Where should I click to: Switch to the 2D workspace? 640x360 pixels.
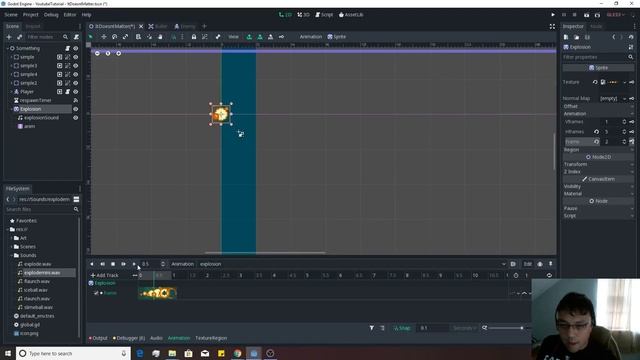[x=285, y=15]
